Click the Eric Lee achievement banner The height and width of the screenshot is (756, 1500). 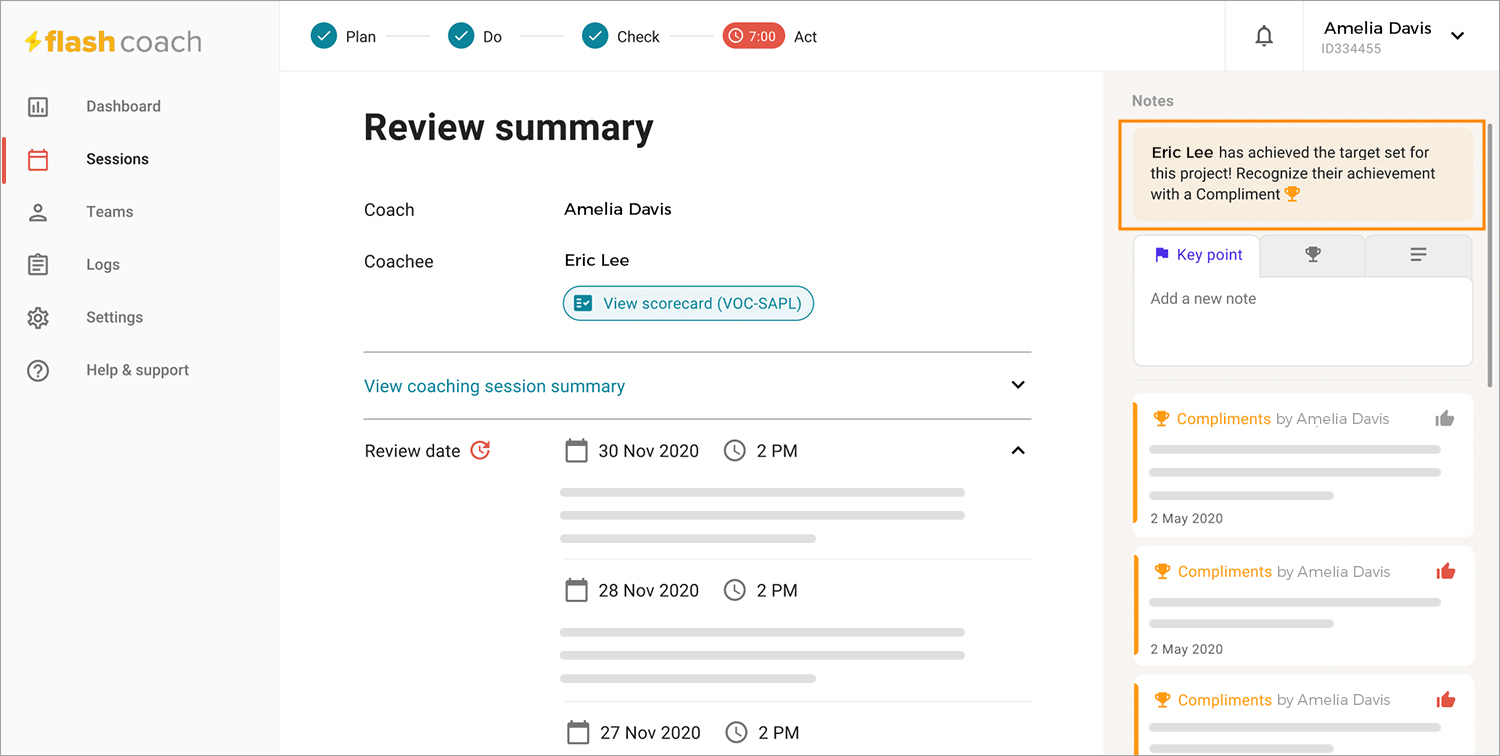pos(1302,174)
